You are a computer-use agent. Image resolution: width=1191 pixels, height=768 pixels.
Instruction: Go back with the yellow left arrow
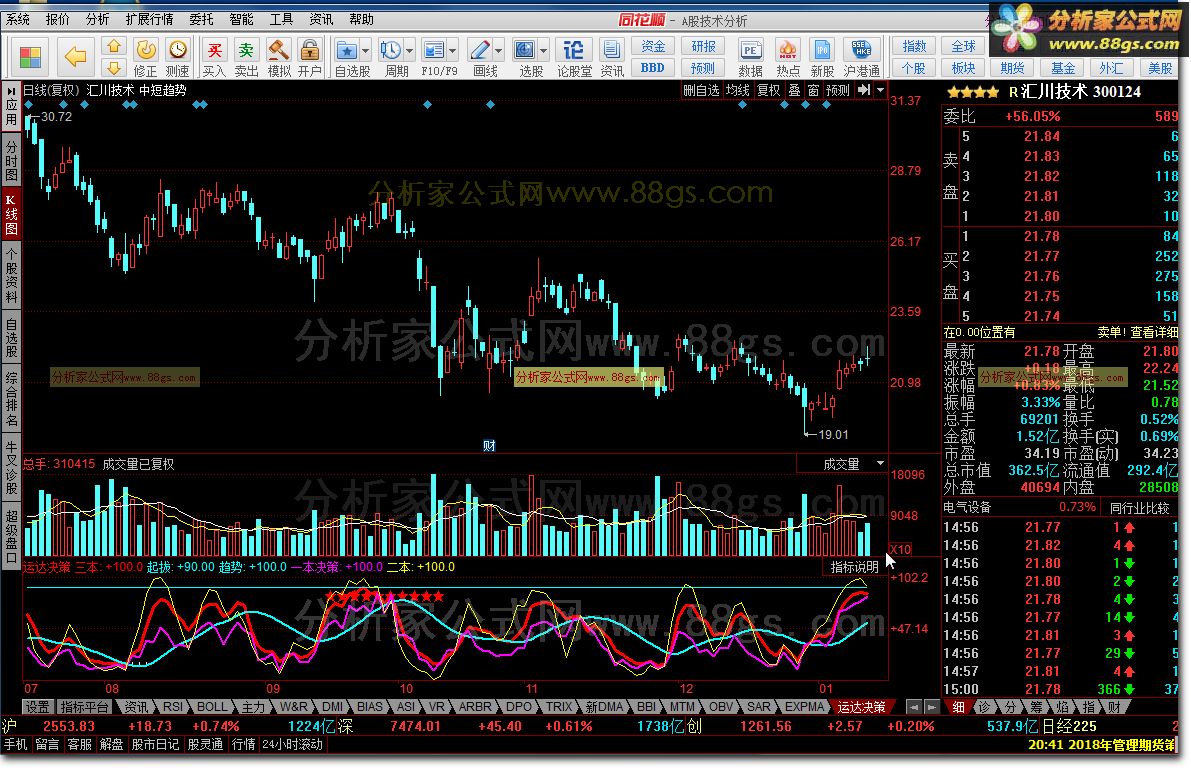(x=75, y=56)
